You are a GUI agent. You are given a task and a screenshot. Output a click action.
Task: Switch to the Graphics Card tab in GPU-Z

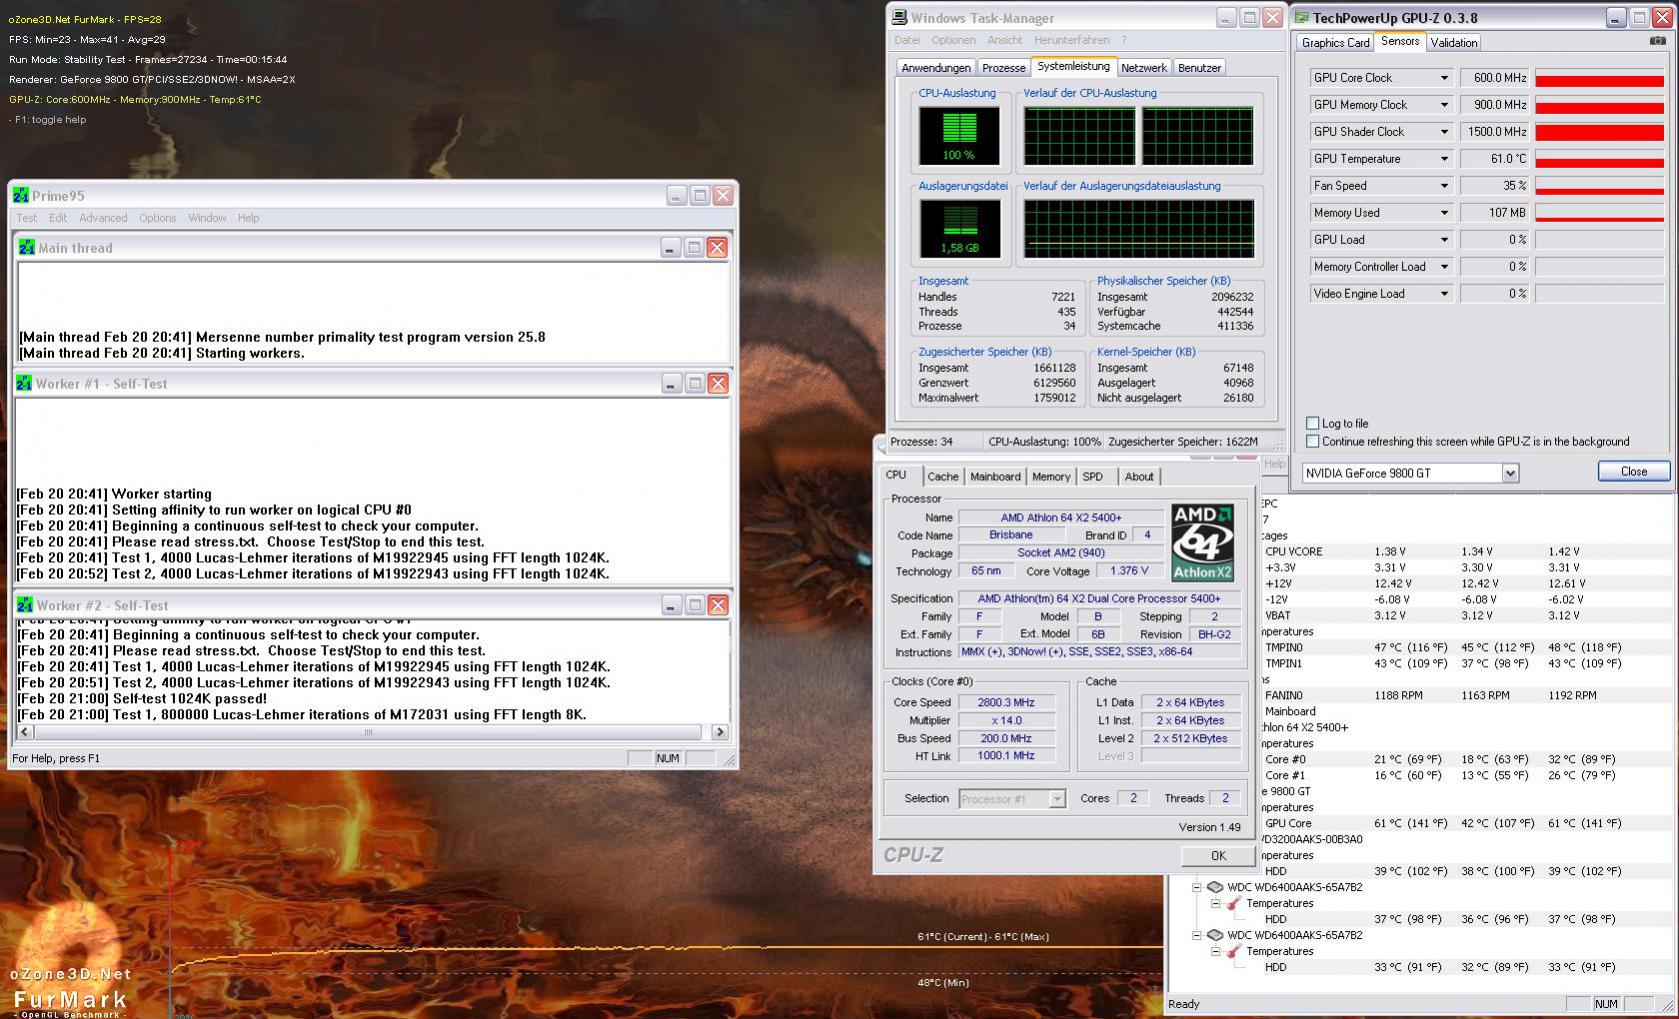pos(1335,43)
